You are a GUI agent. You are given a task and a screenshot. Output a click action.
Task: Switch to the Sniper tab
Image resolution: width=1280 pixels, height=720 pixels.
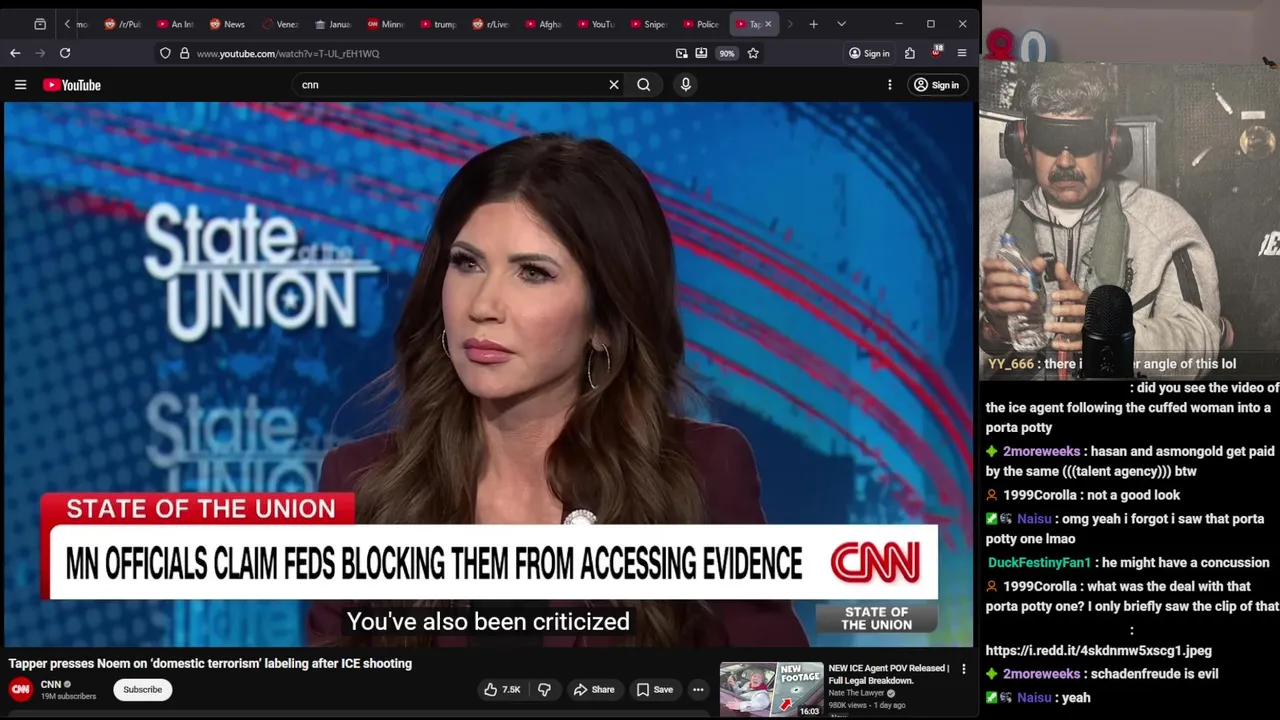click(x=648, y=24)
